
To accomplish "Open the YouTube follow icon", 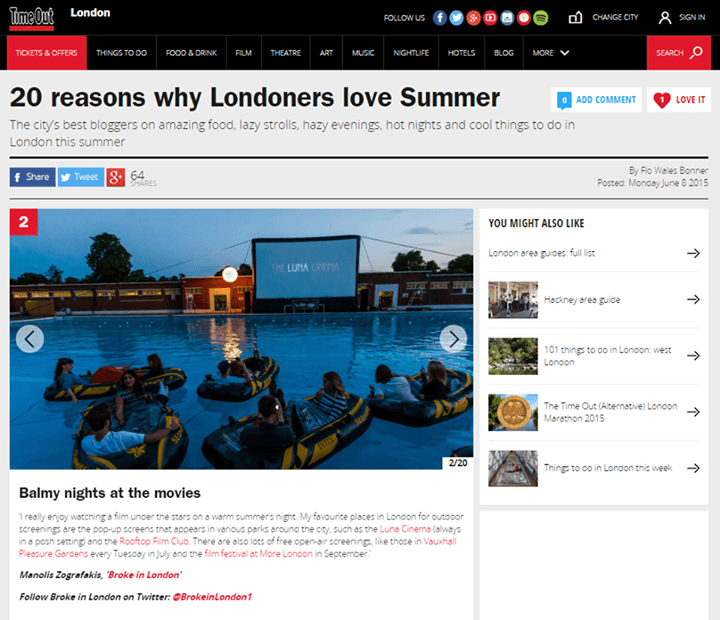I will pyautogui.click(x=490, y=18).
